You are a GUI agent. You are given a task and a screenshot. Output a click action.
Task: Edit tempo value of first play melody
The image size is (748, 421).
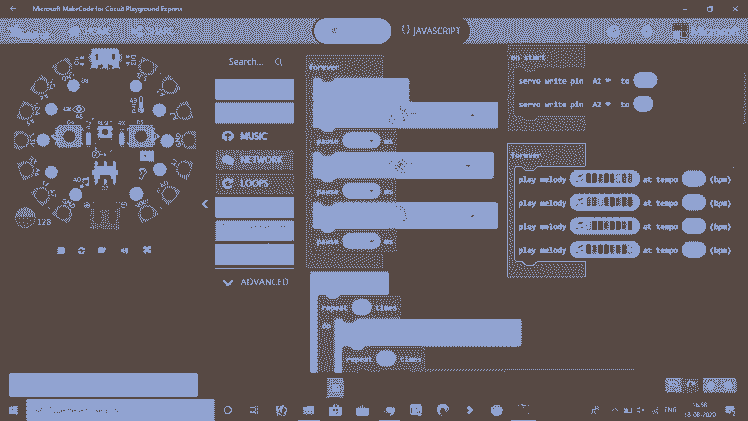tap(694, 179)
